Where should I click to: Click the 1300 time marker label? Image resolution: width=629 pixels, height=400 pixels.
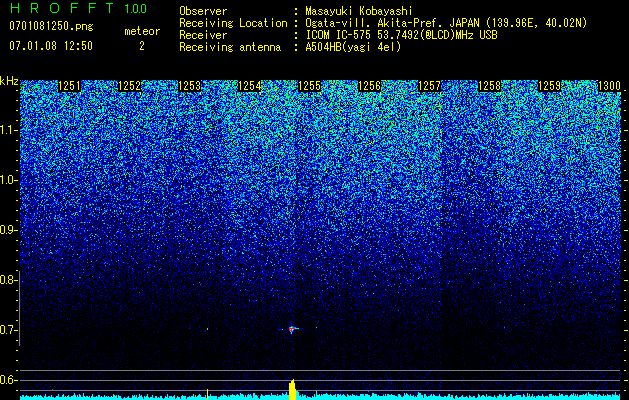pos(609,86)
